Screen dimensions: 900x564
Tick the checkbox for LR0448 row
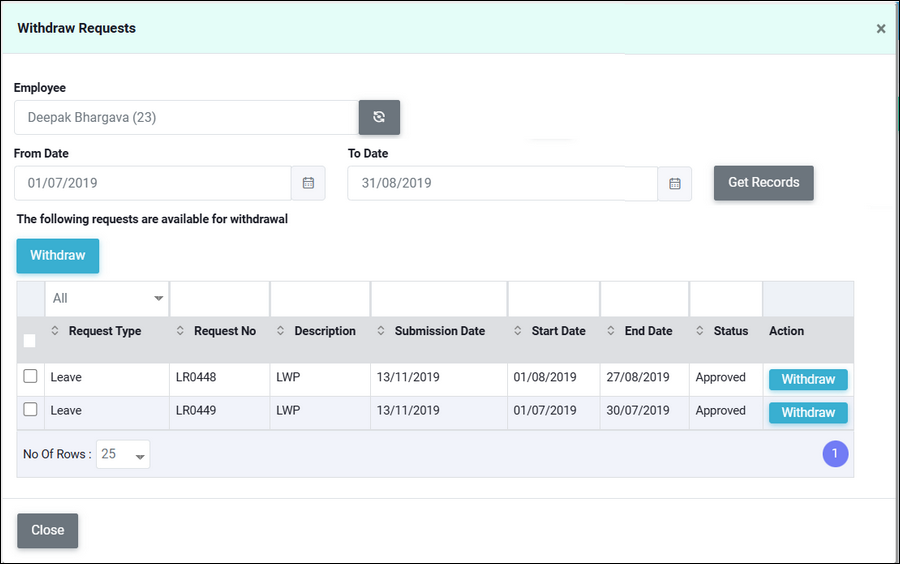point(30,376)
